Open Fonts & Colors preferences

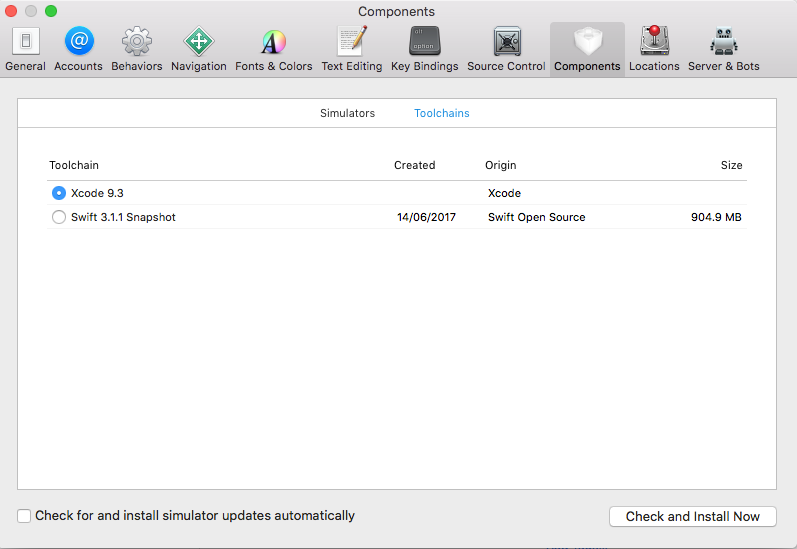click(x=273, y=49)
